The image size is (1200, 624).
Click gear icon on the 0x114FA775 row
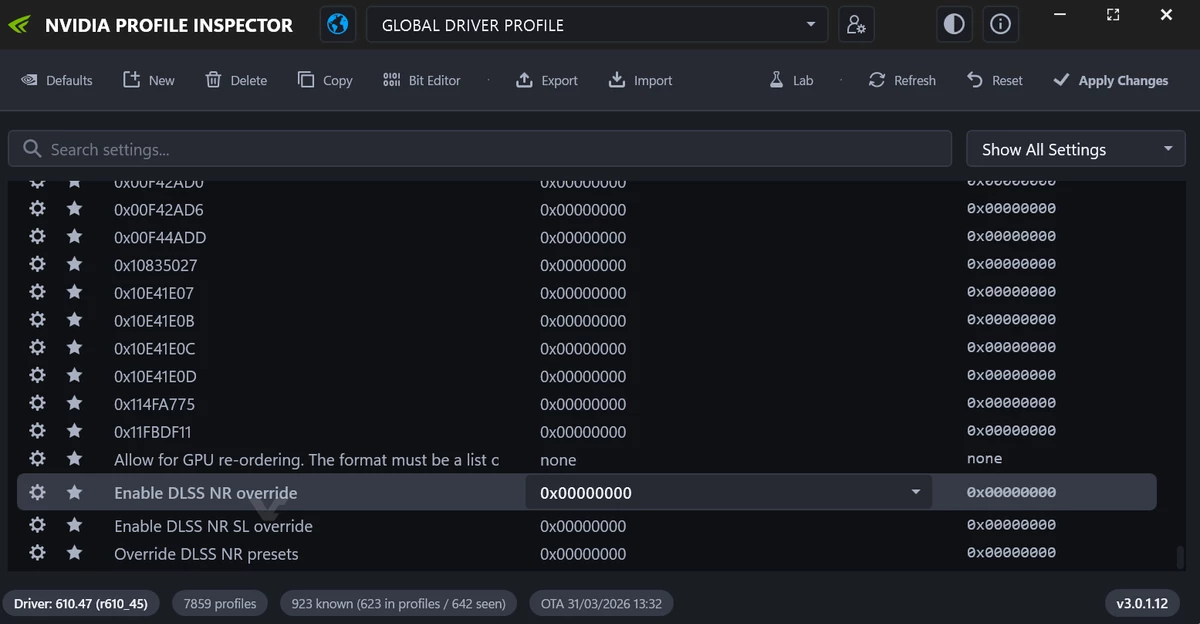[x=37, y=404]
